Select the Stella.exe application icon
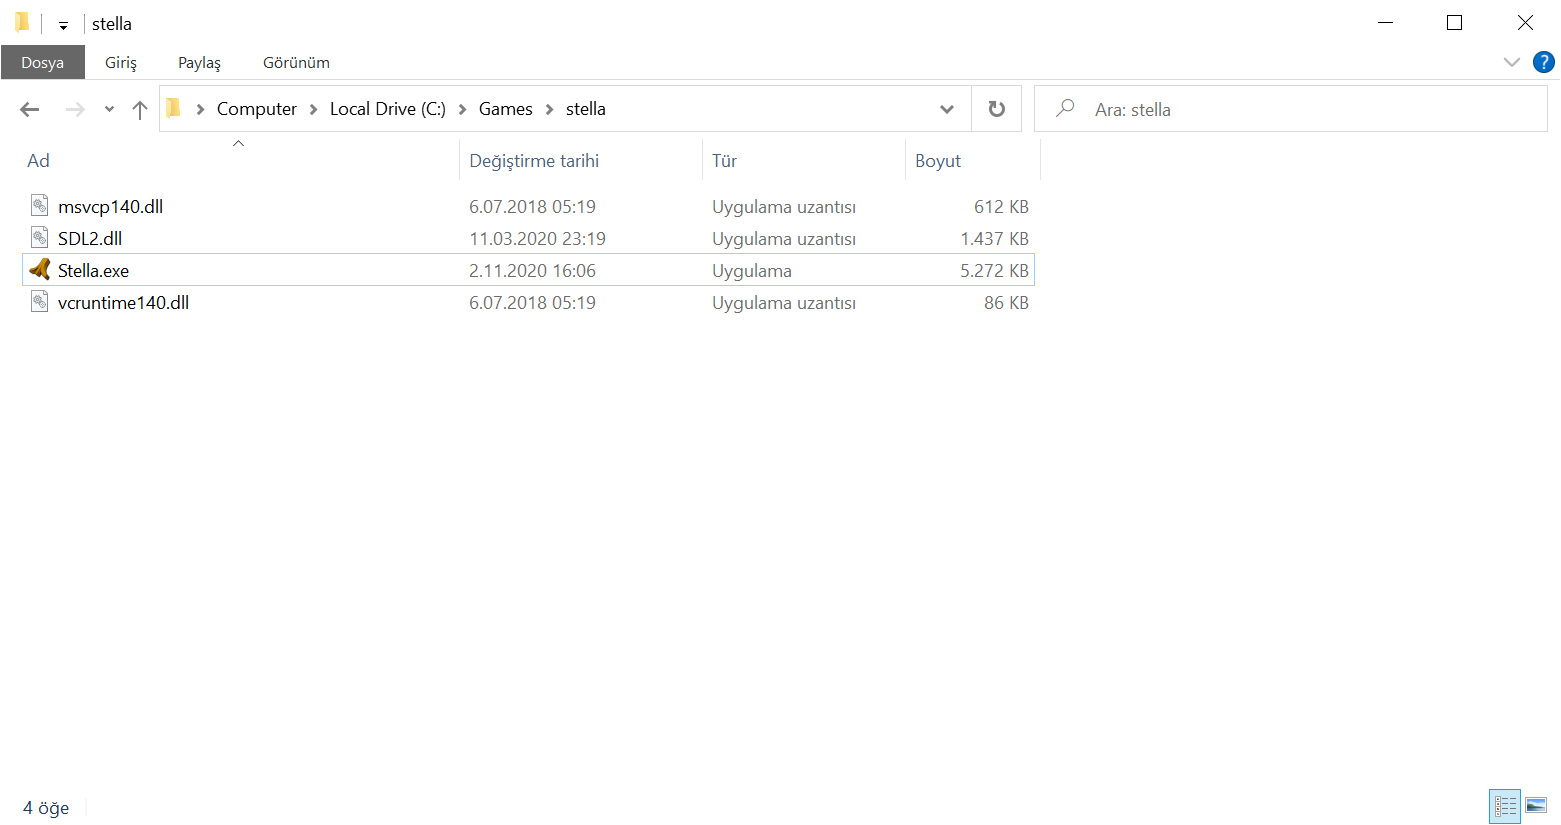 (39, 270)
